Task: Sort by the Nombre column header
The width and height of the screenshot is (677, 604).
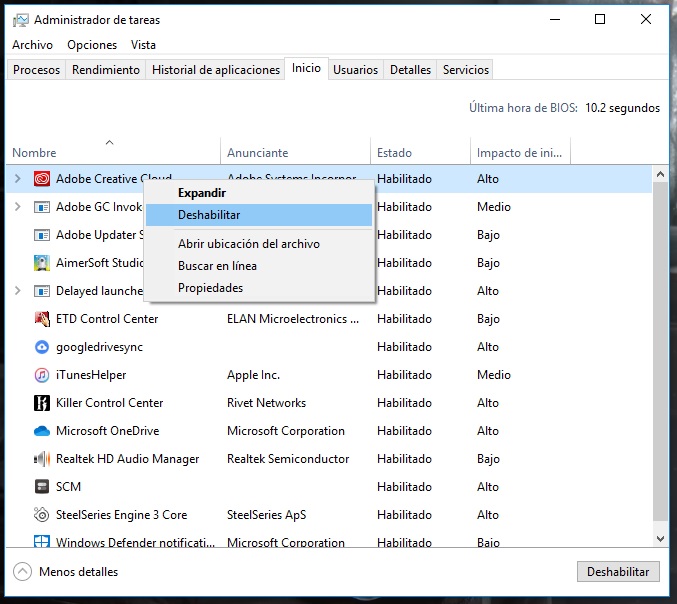Action: [113, 152]
